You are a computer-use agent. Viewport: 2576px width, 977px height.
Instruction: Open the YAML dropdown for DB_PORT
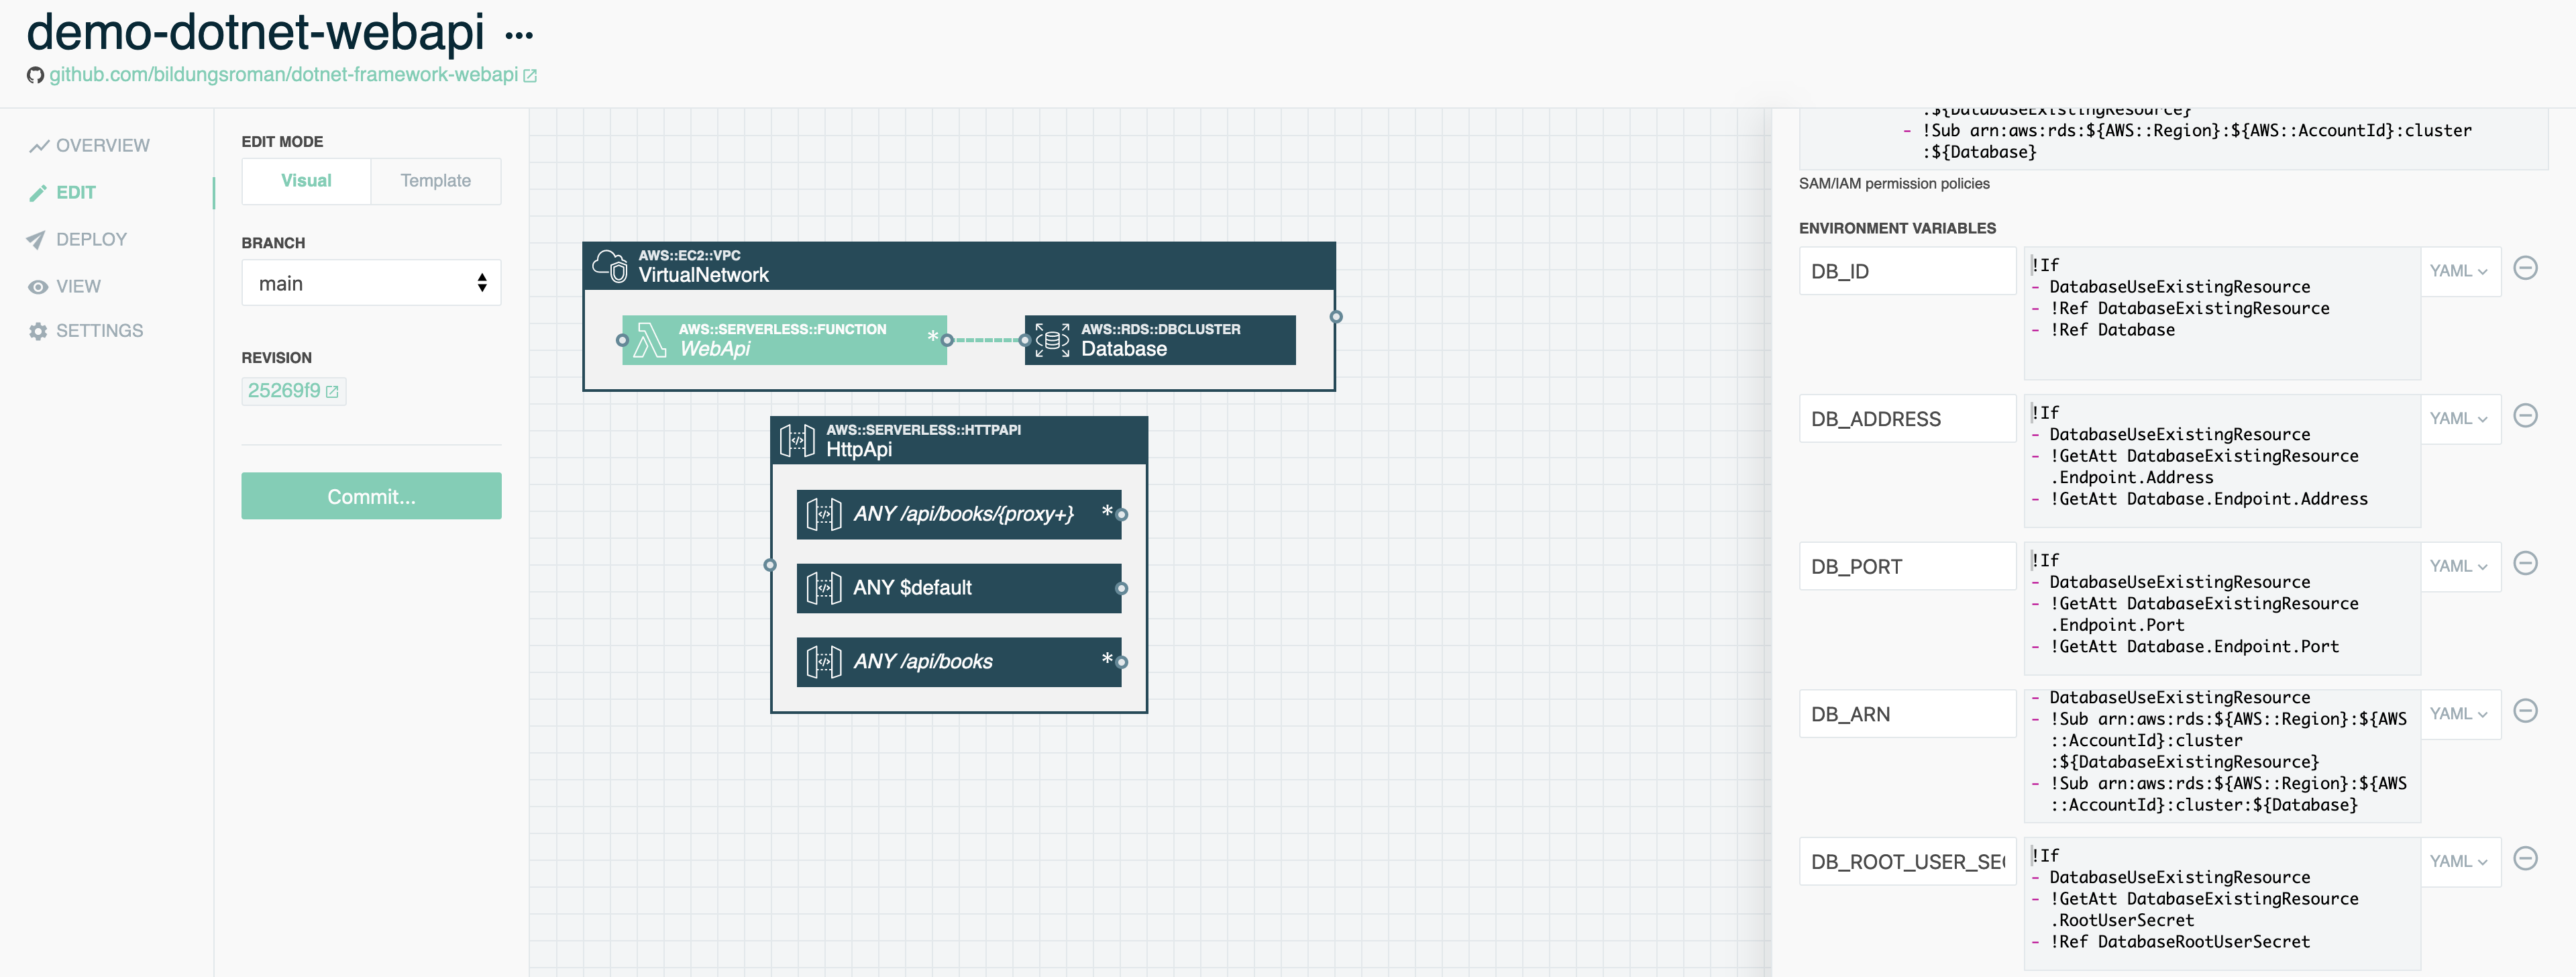click(2460, 567)
